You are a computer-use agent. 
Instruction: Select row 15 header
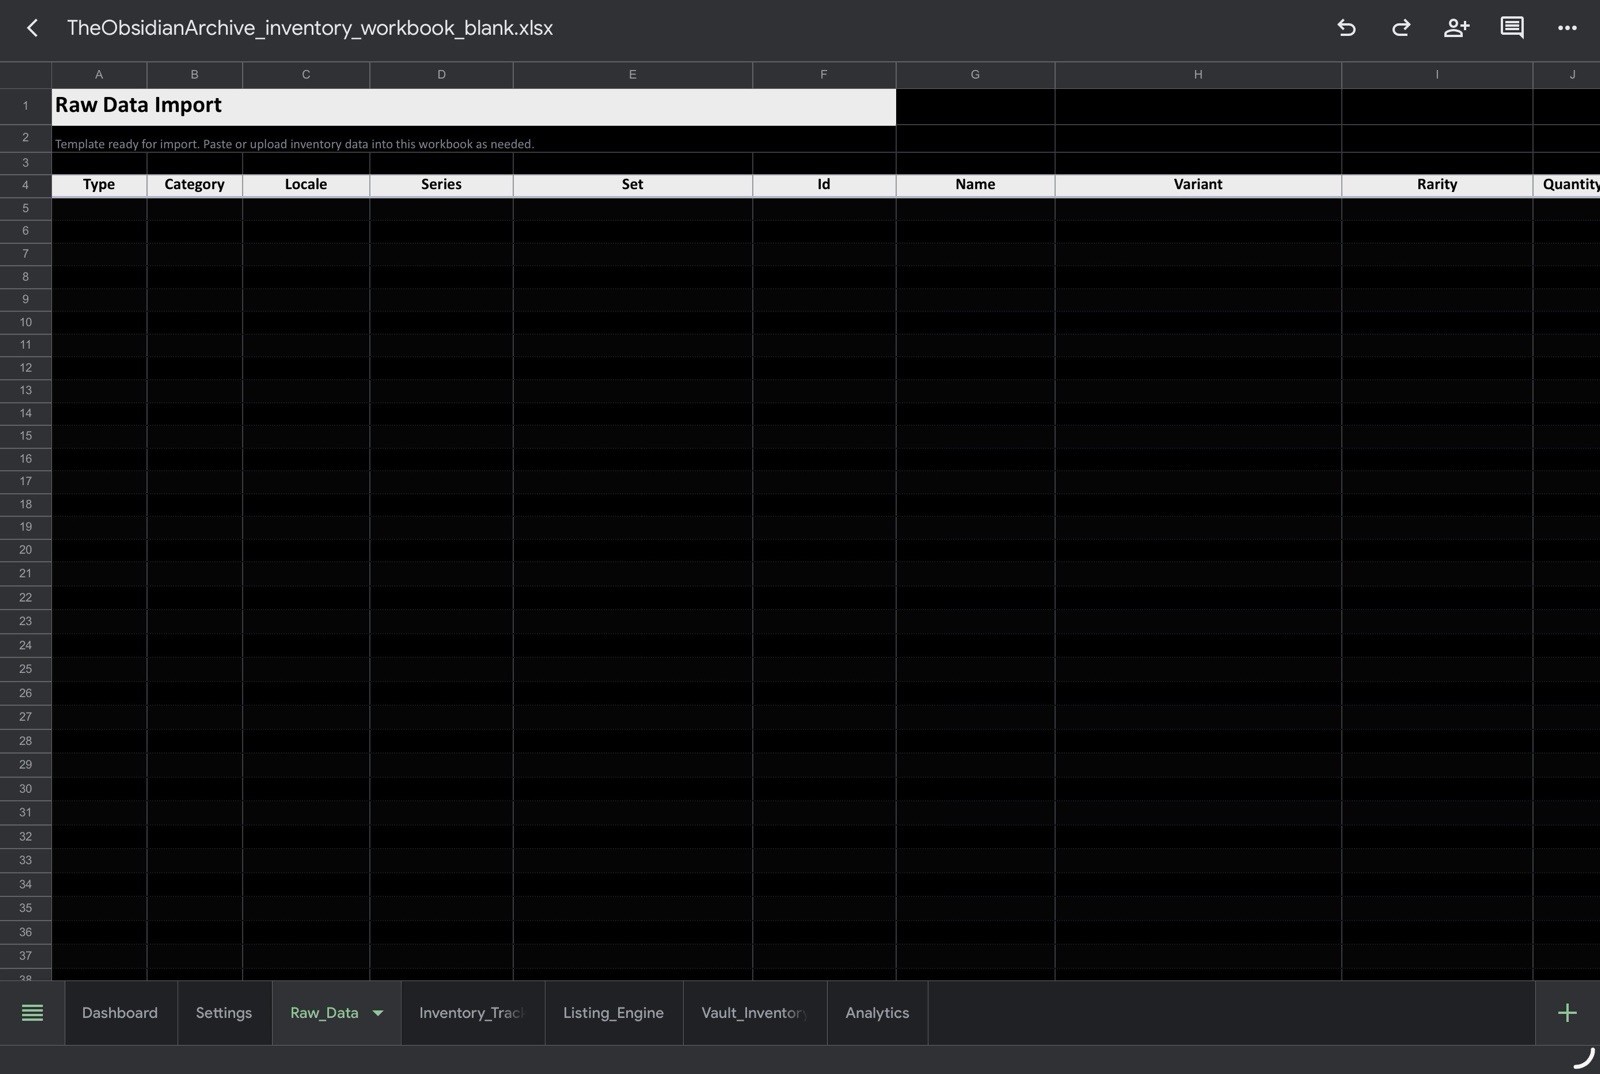click(x=26, y=436)
